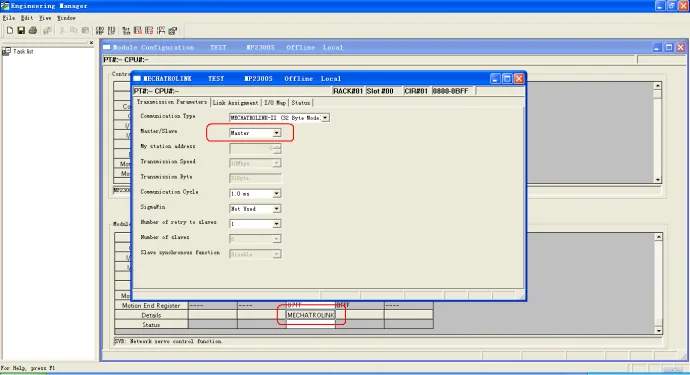Click the second-to-last toolbar icon

(x=161, y=30)
